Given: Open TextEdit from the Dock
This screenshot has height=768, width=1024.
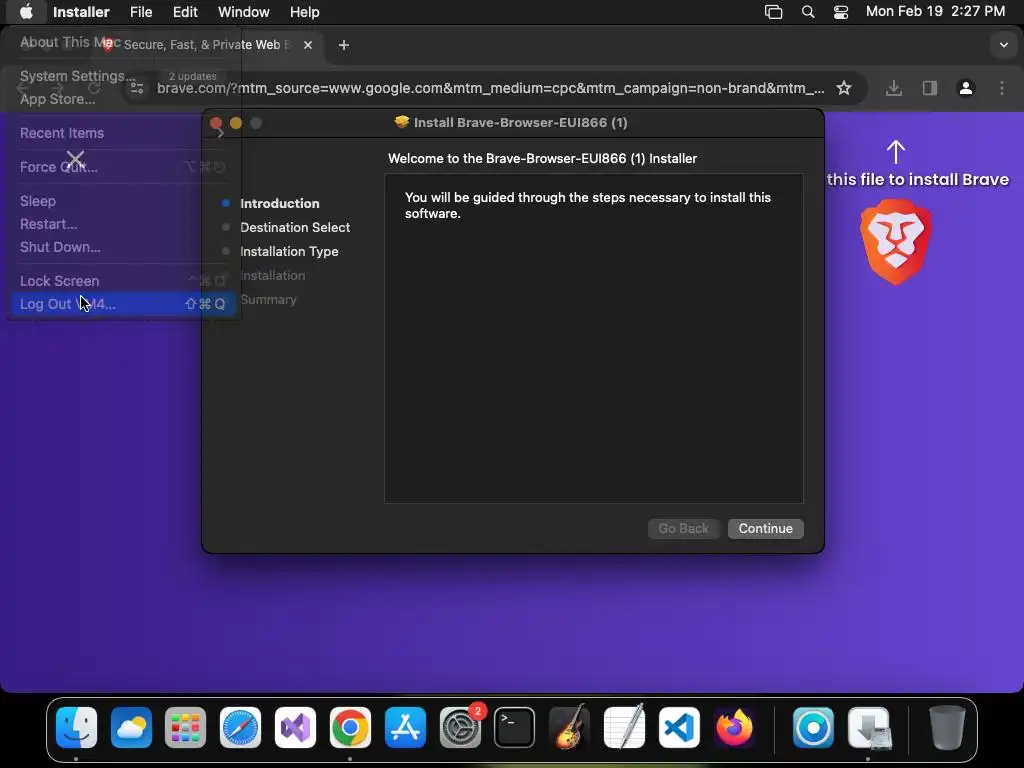Looking at the screenshot, I should pyautogui.click(x=624, y=728).
